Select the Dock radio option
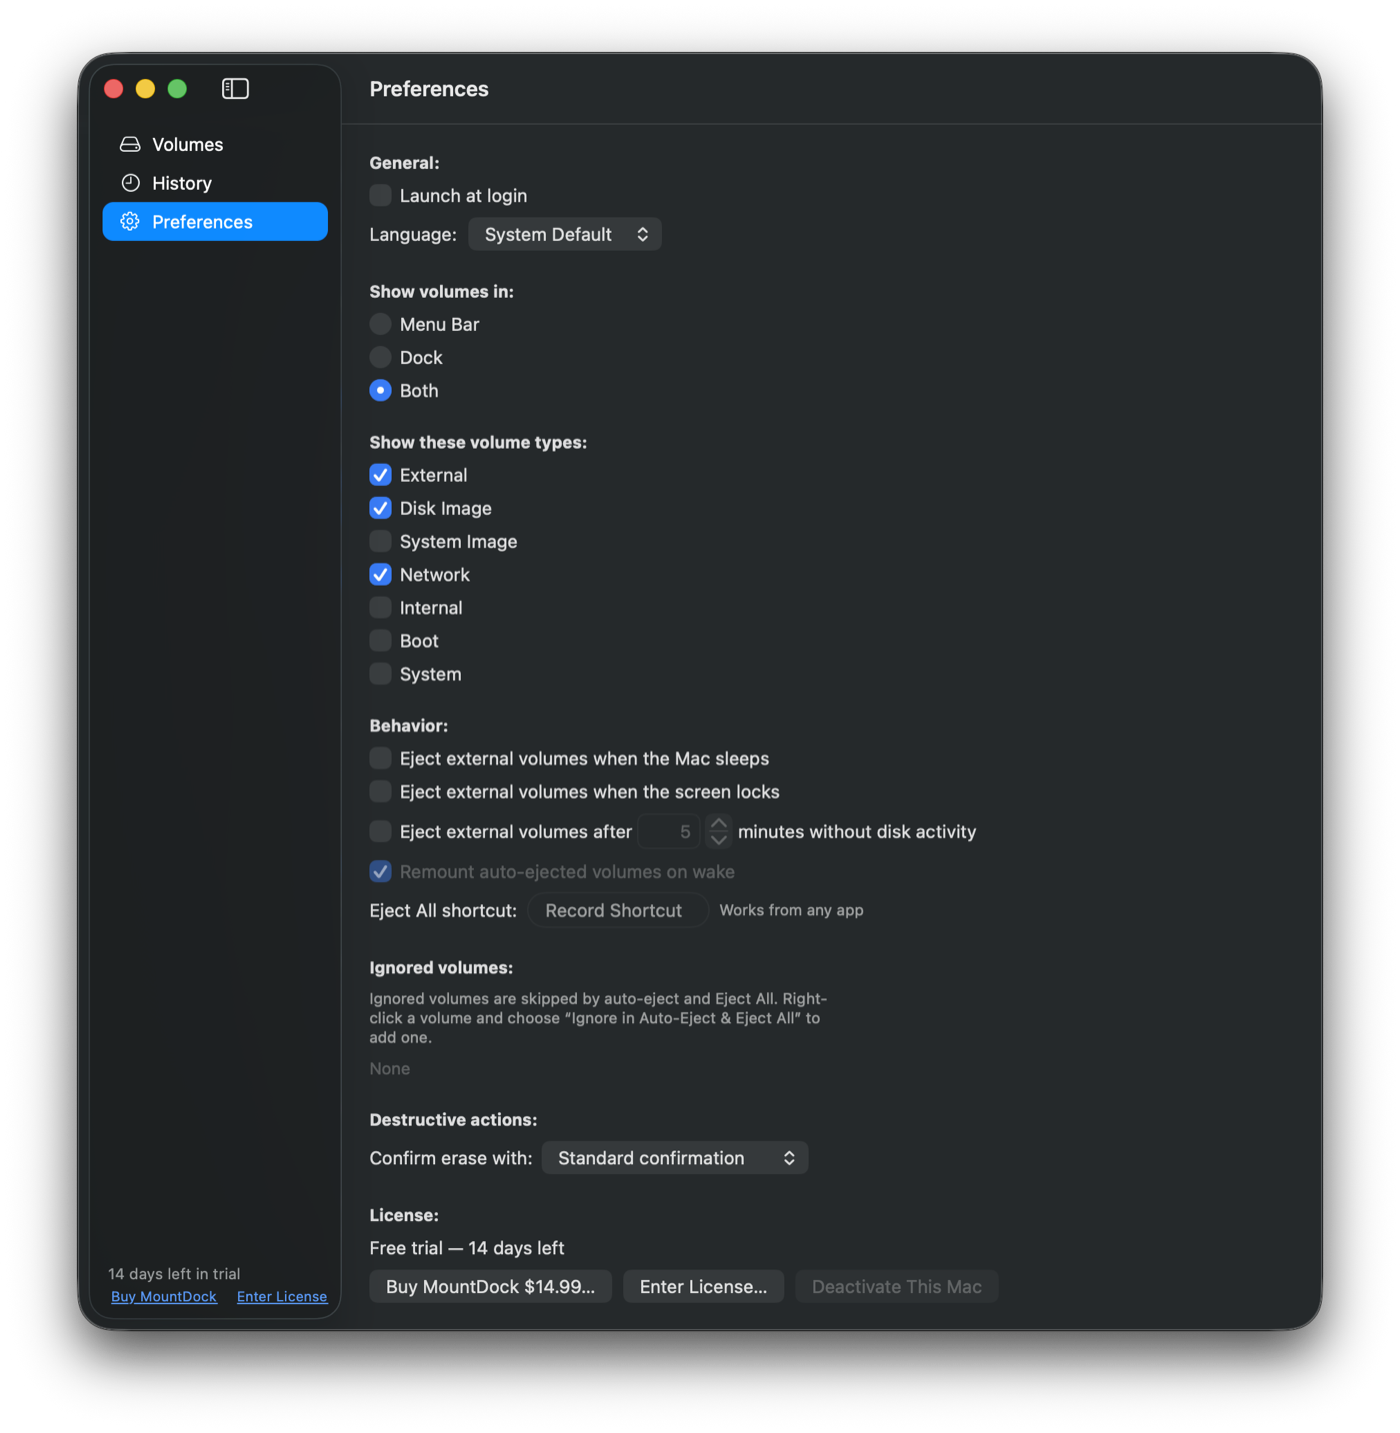 [x=380, y=357]
